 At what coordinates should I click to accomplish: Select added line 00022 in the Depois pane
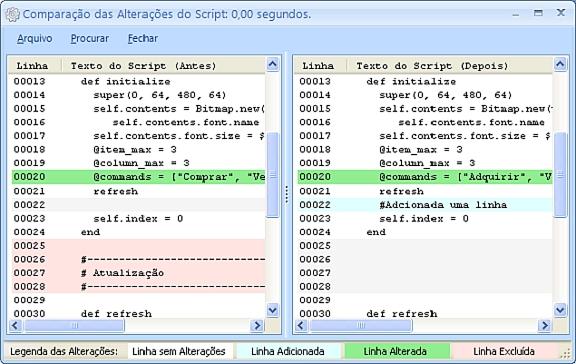click(425, 205)
